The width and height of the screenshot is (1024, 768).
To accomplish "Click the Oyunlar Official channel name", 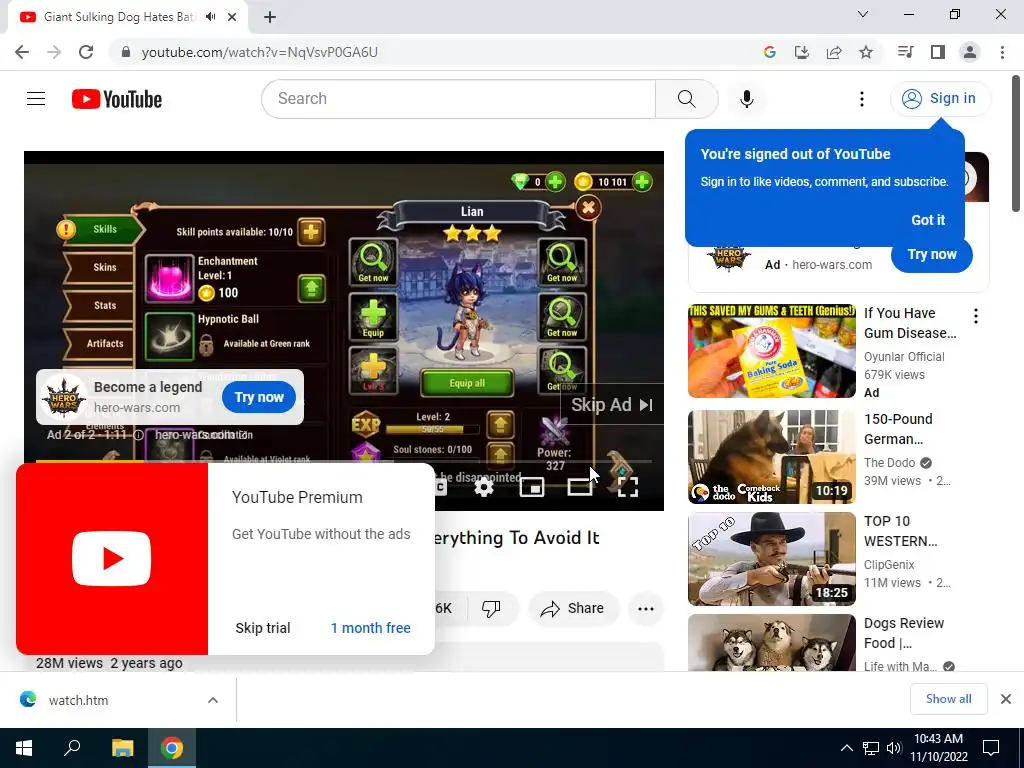I will tap(904, 357).
